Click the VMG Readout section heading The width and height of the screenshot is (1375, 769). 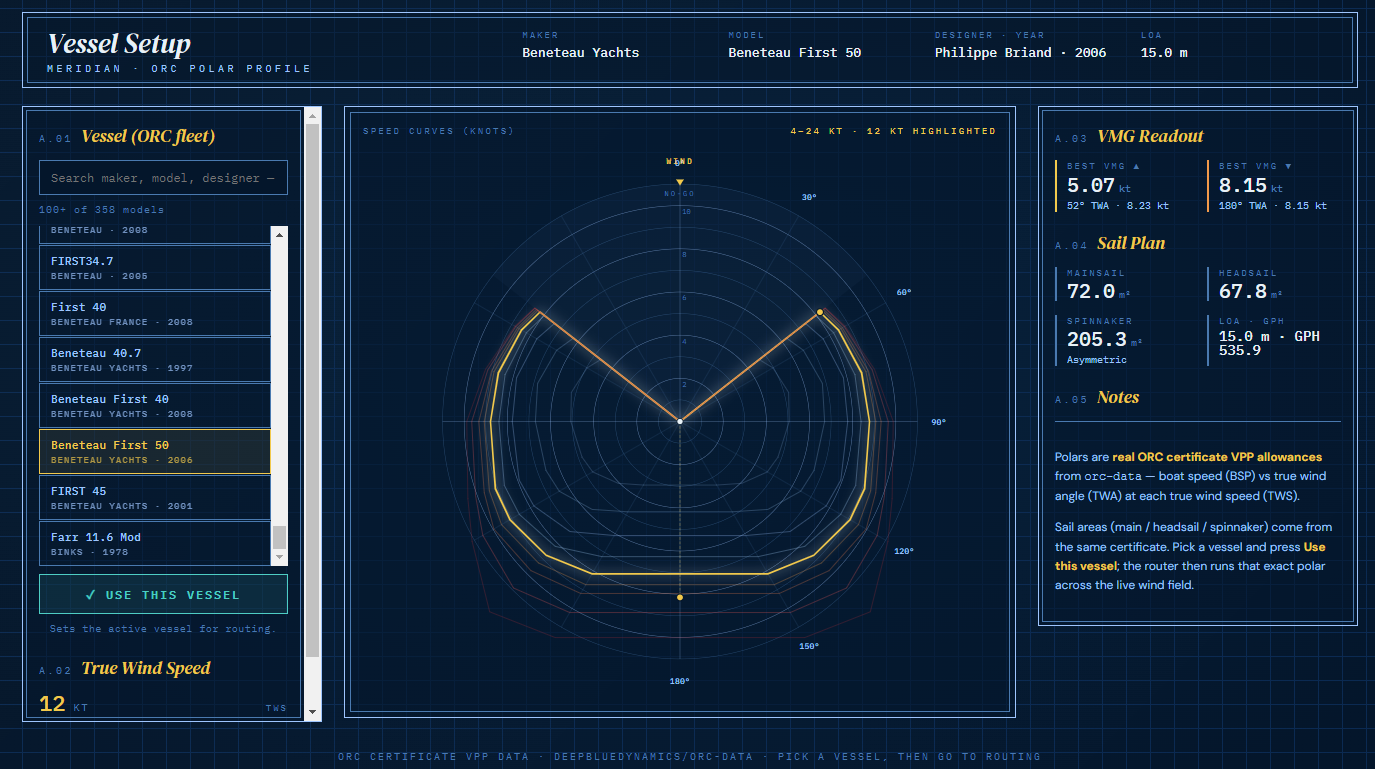click(x=1150, y=137)
